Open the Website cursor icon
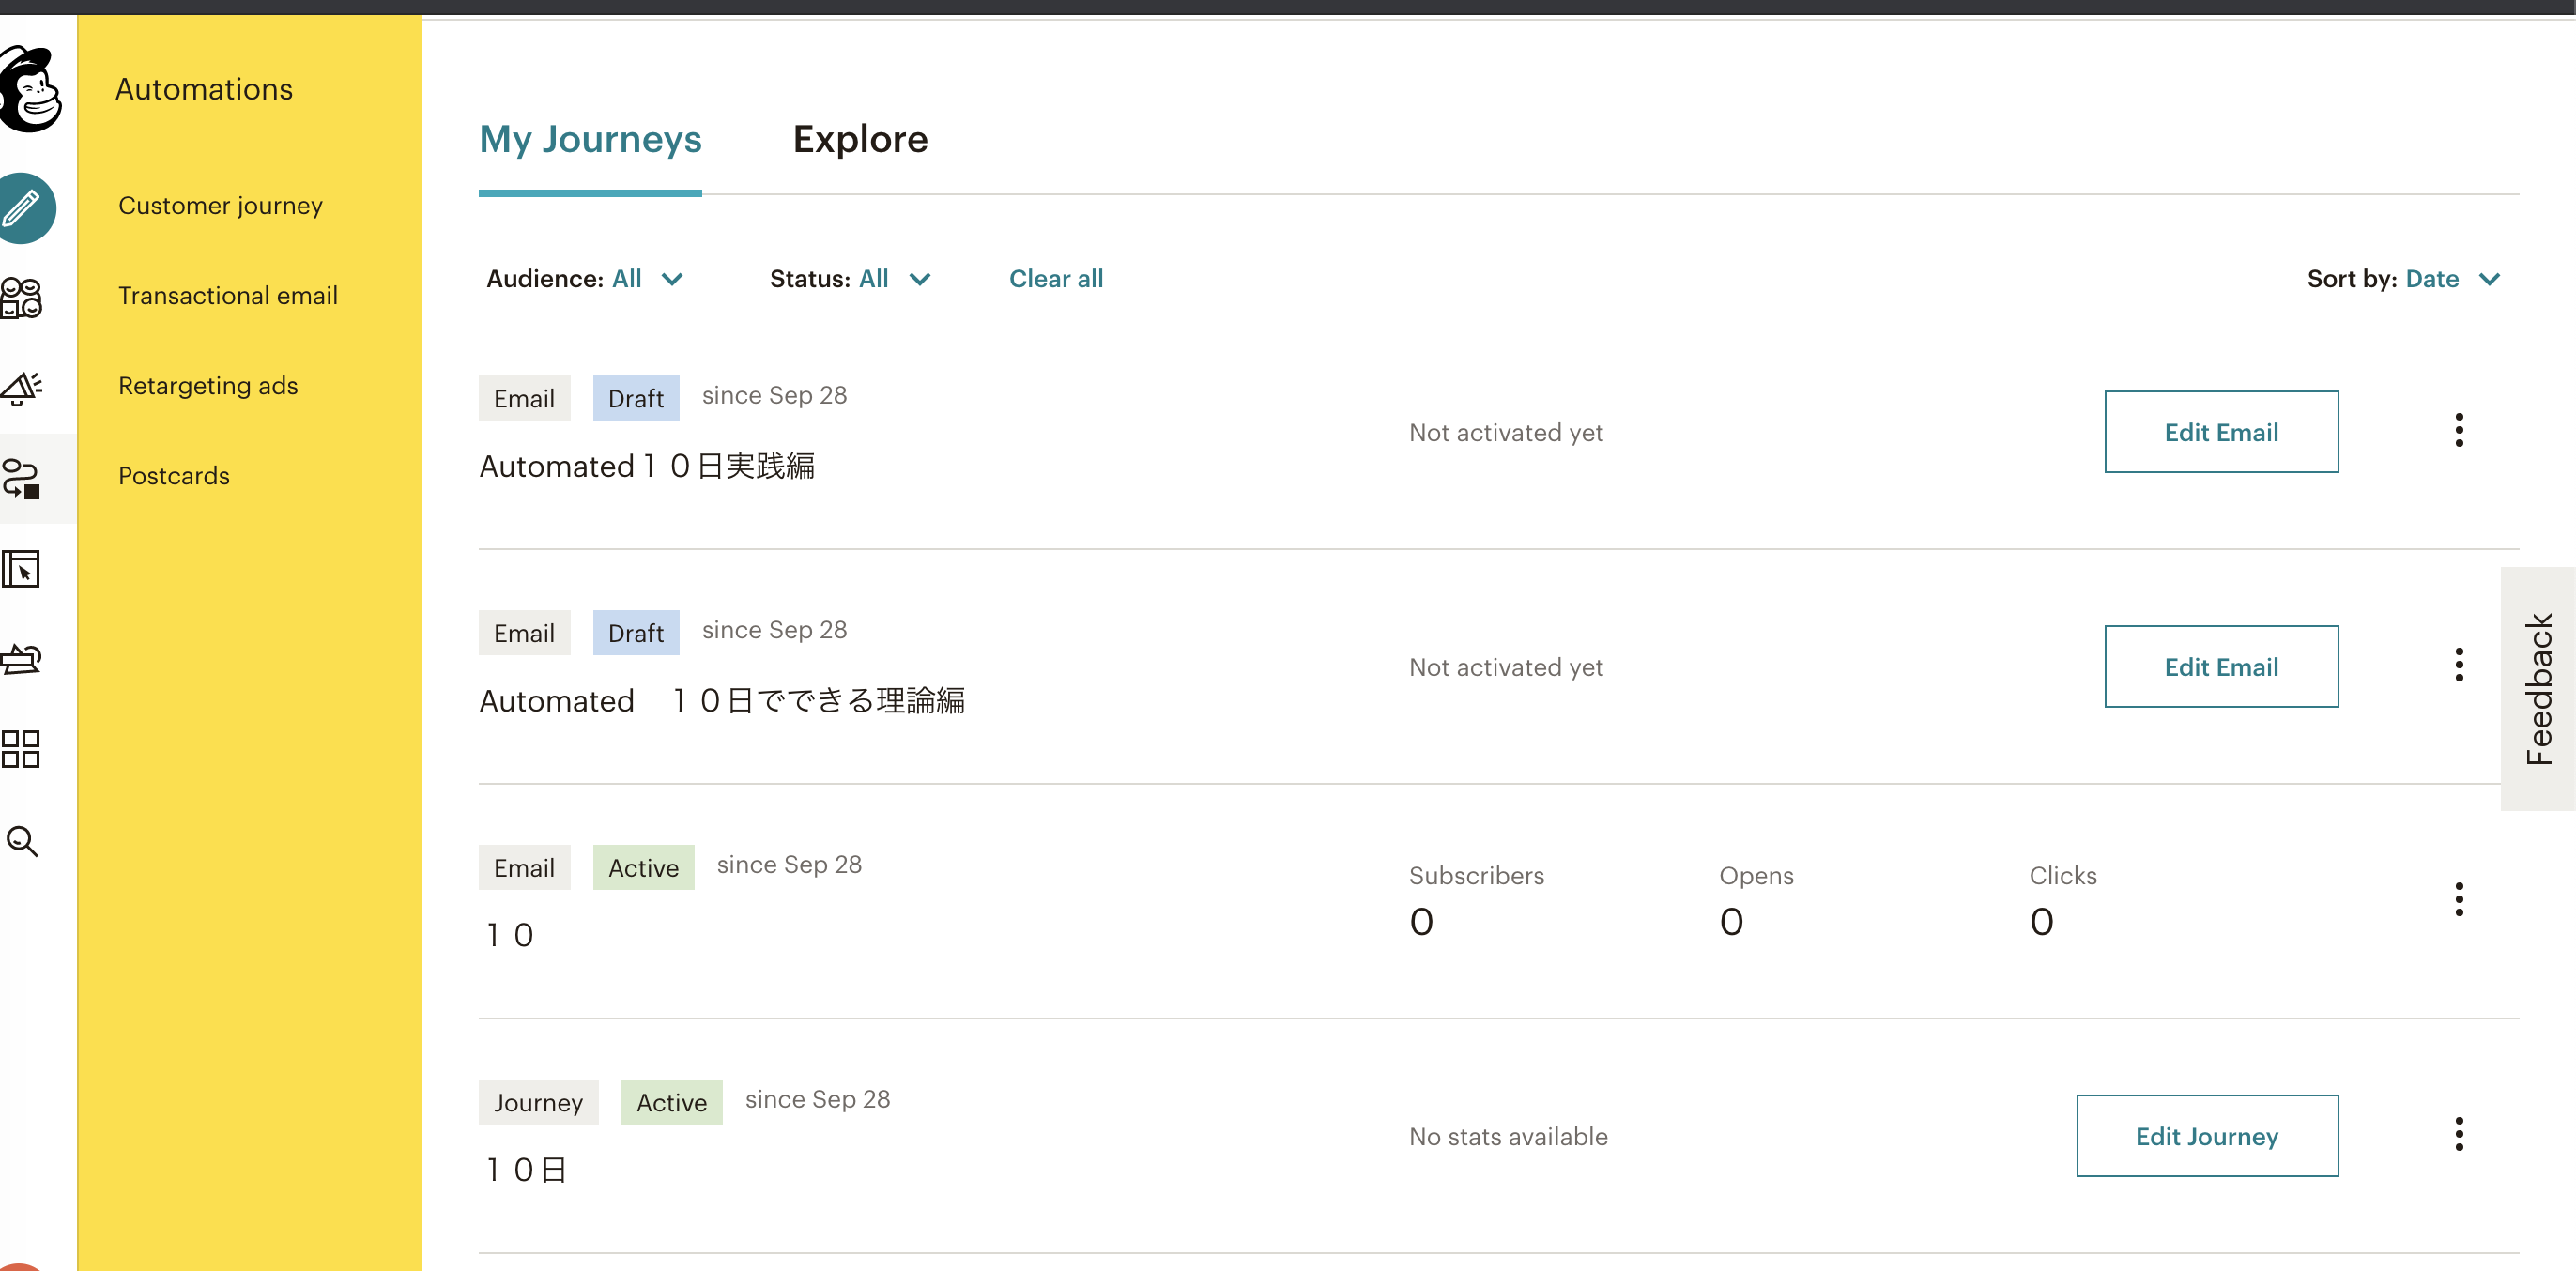This screenshot has width=2576, height=1271. (21, 569)
